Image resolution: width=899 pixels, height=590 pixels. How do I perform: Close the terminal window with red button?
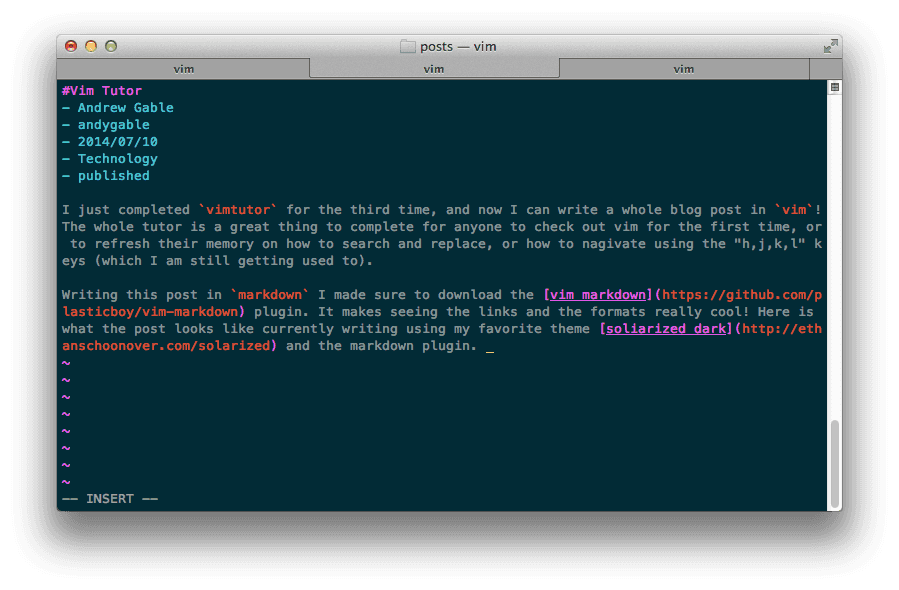point(71,46)
